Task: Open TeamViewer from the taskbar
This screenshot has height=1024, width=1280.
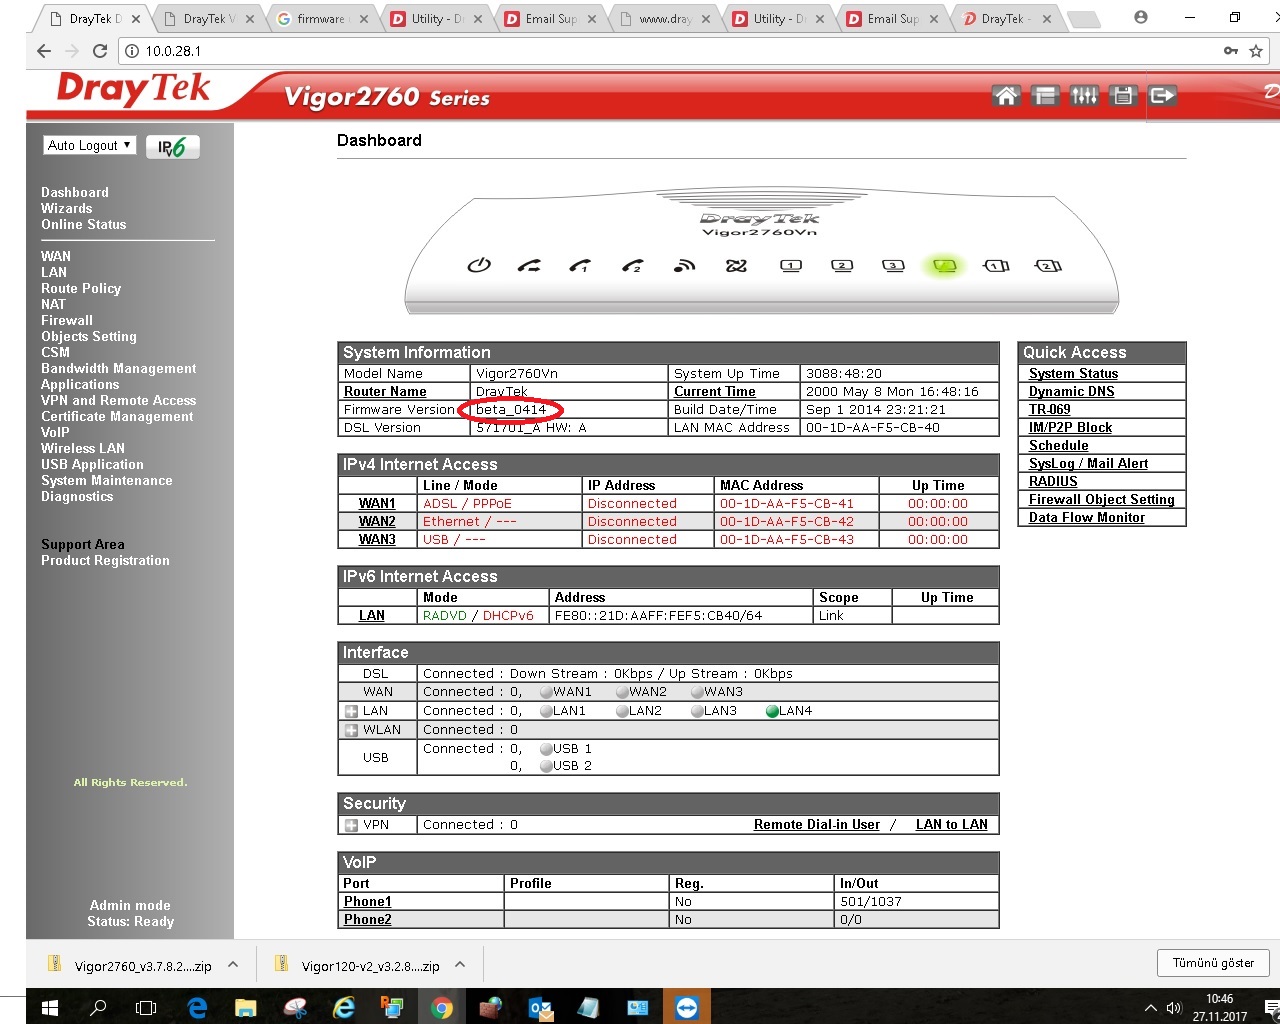Action: tap(686, 1007)
